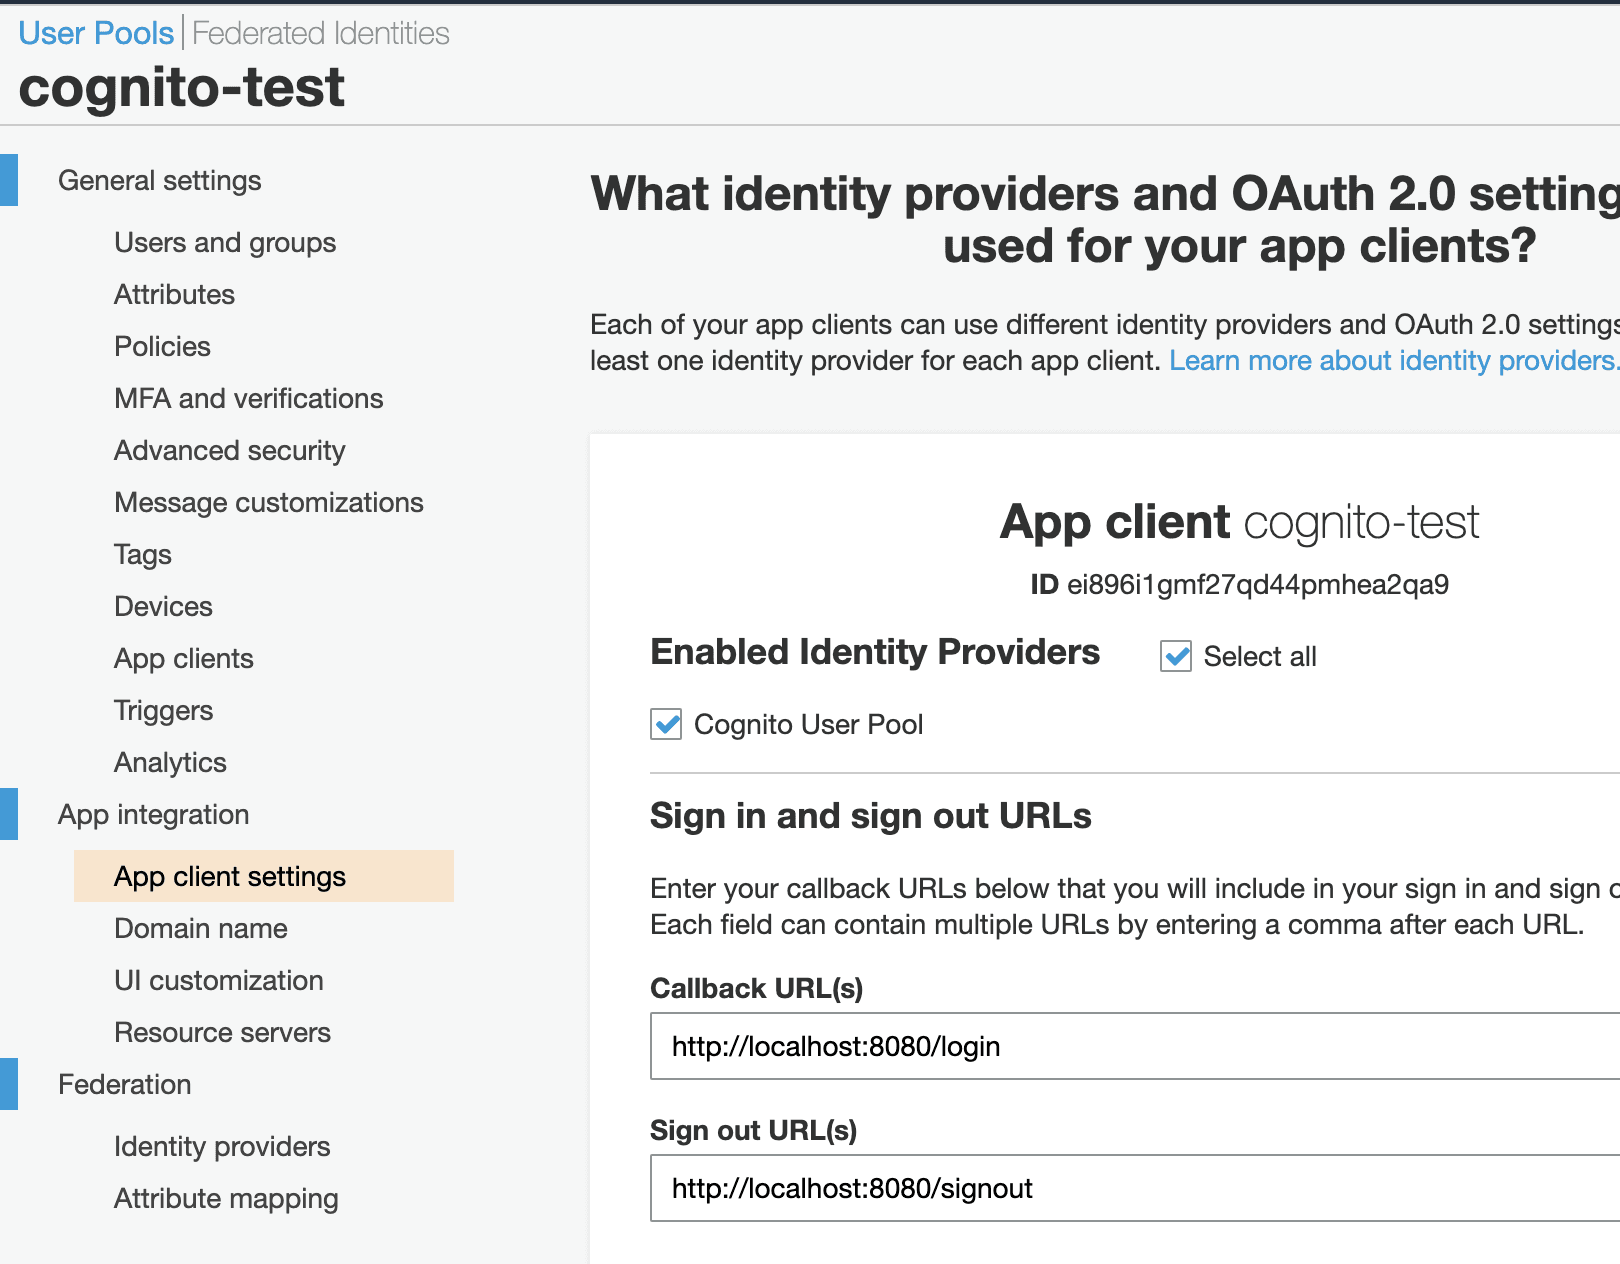Select App client settings item
1620x1264 pixels.
[x=264, y=876]
